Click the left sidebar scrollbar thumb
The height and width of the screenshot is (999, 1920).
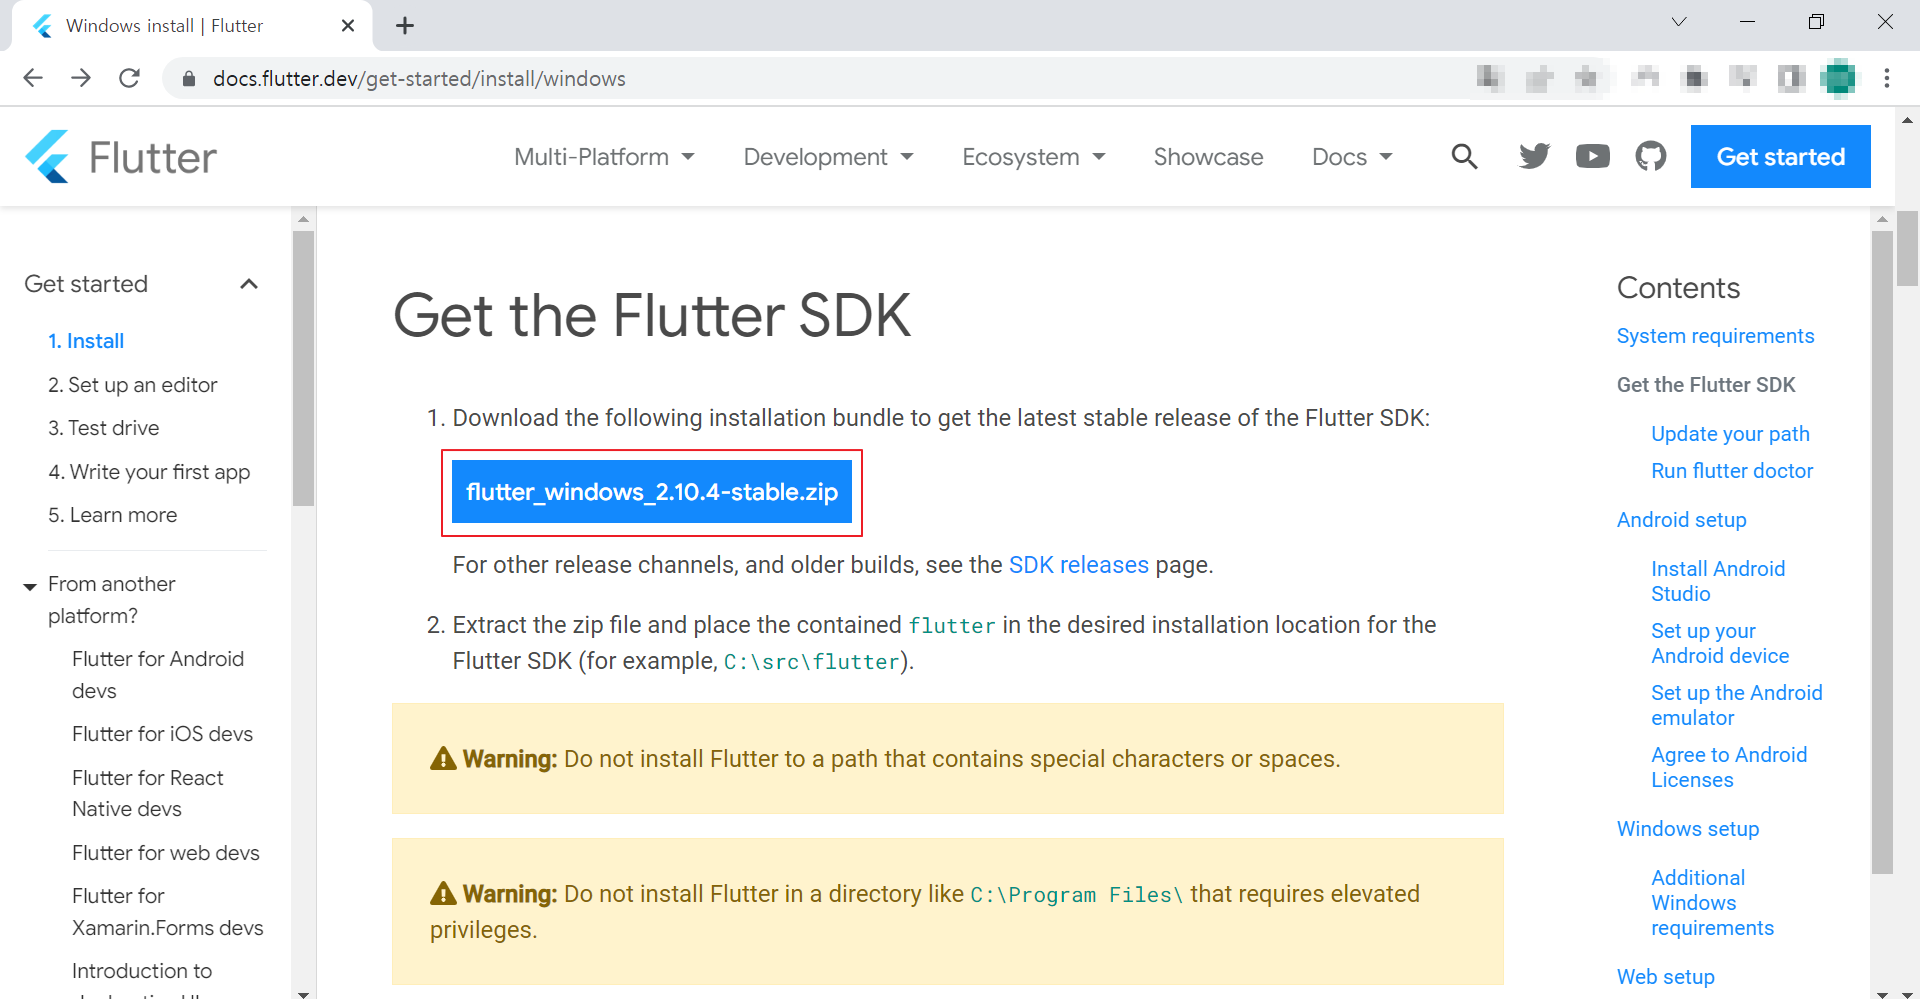click(304, 368)
